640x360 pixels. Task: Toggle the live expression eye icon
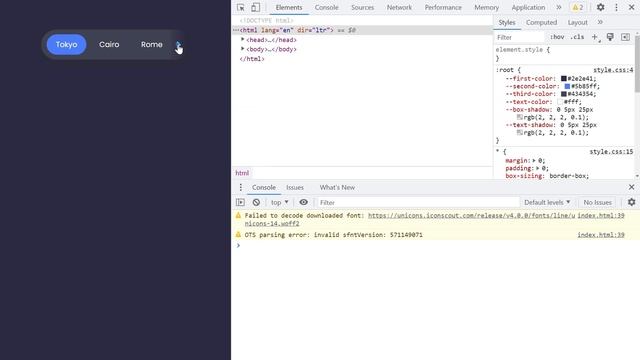303,202
